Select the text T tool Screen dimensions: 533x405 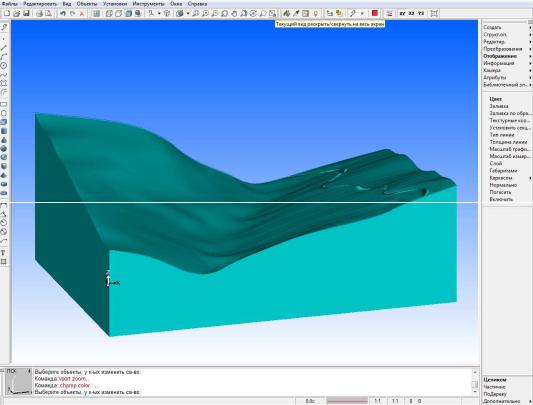tap(3, 253)
